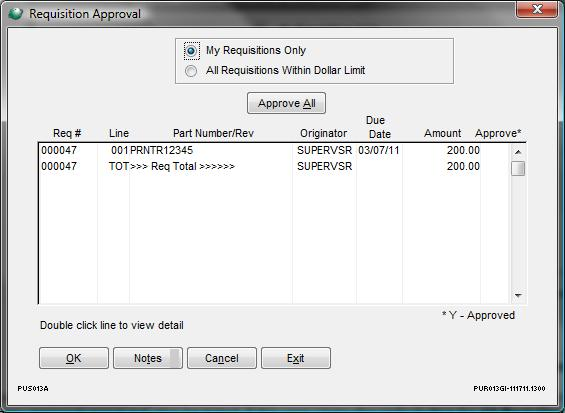Click the Requisition Approval title bar globe icon
This screenshot has height=413, width=565.
click(x=15, y=14)
